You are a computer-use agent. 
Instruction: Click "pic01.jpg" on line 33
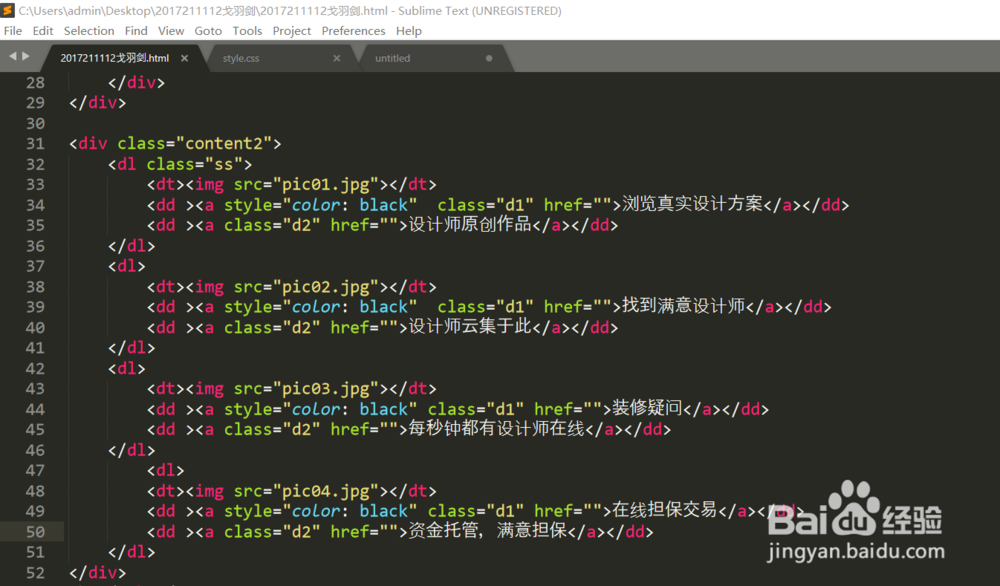click(x=326, y=184)
